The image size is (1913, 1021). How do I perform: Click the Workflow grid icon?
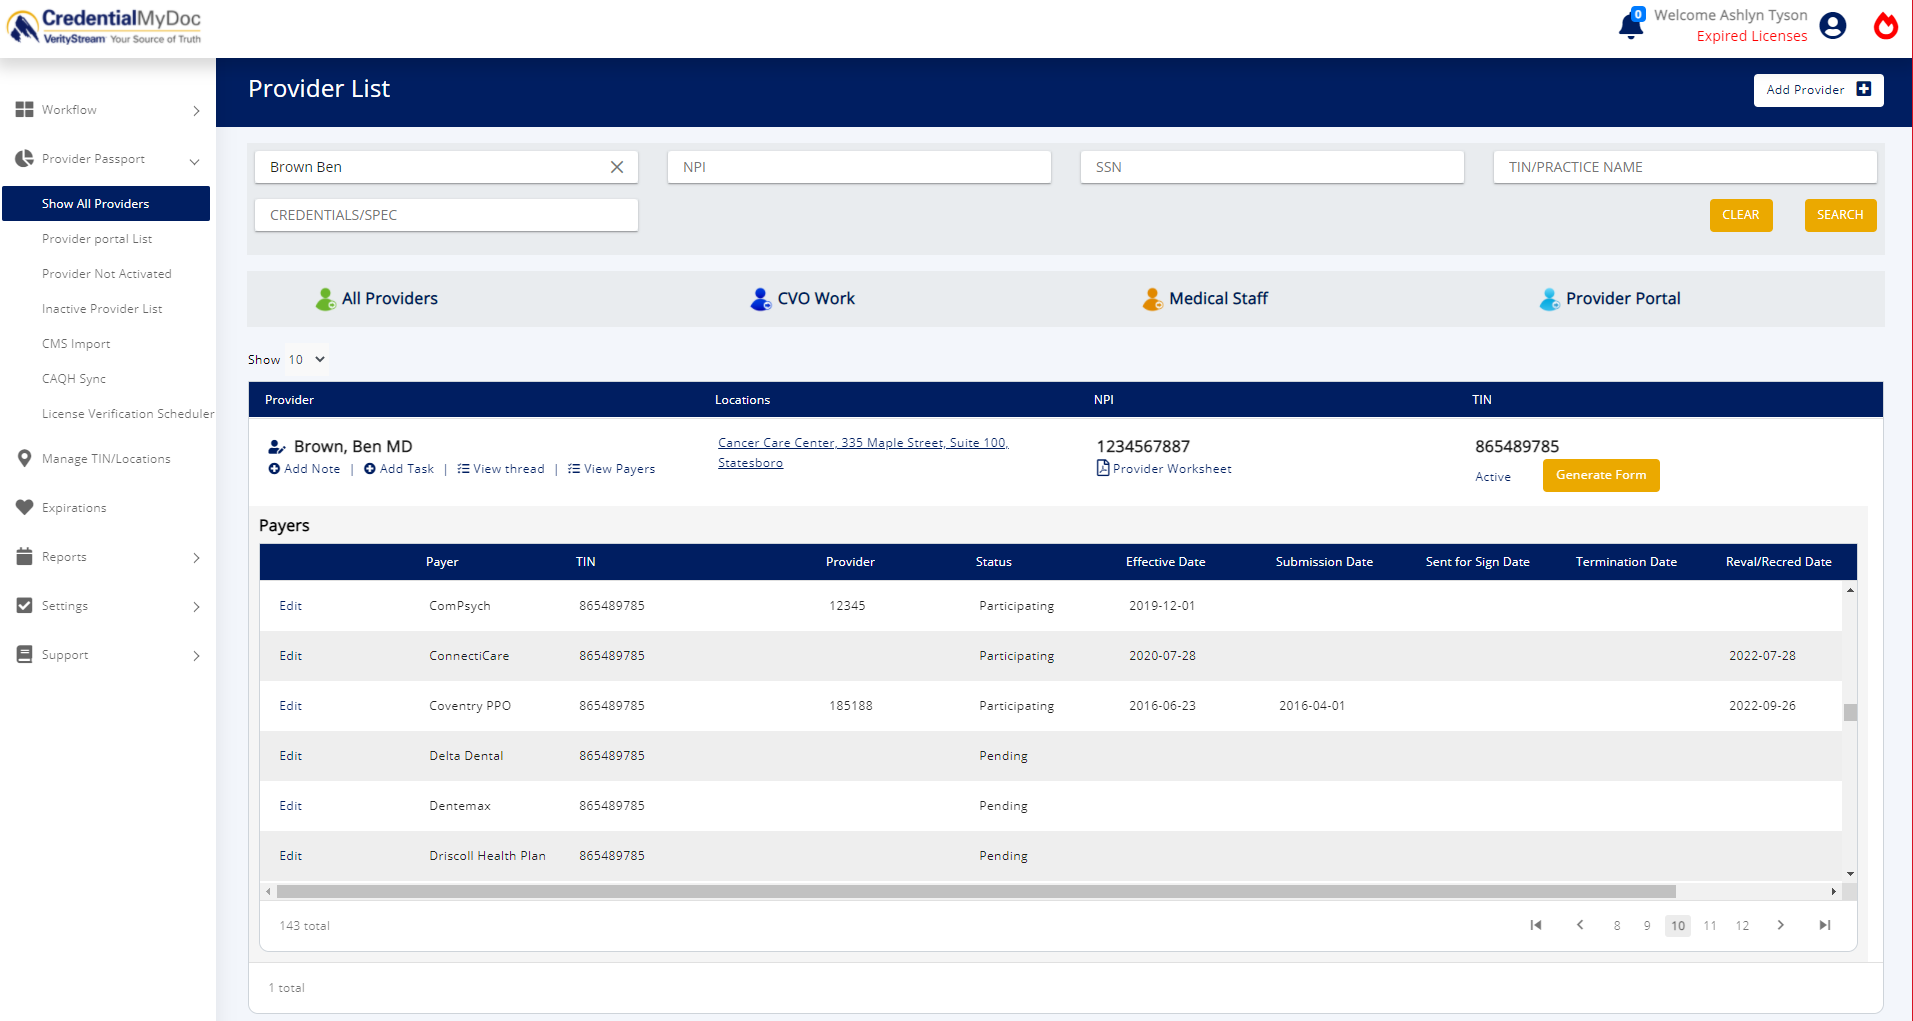click(x=25, y=109)
